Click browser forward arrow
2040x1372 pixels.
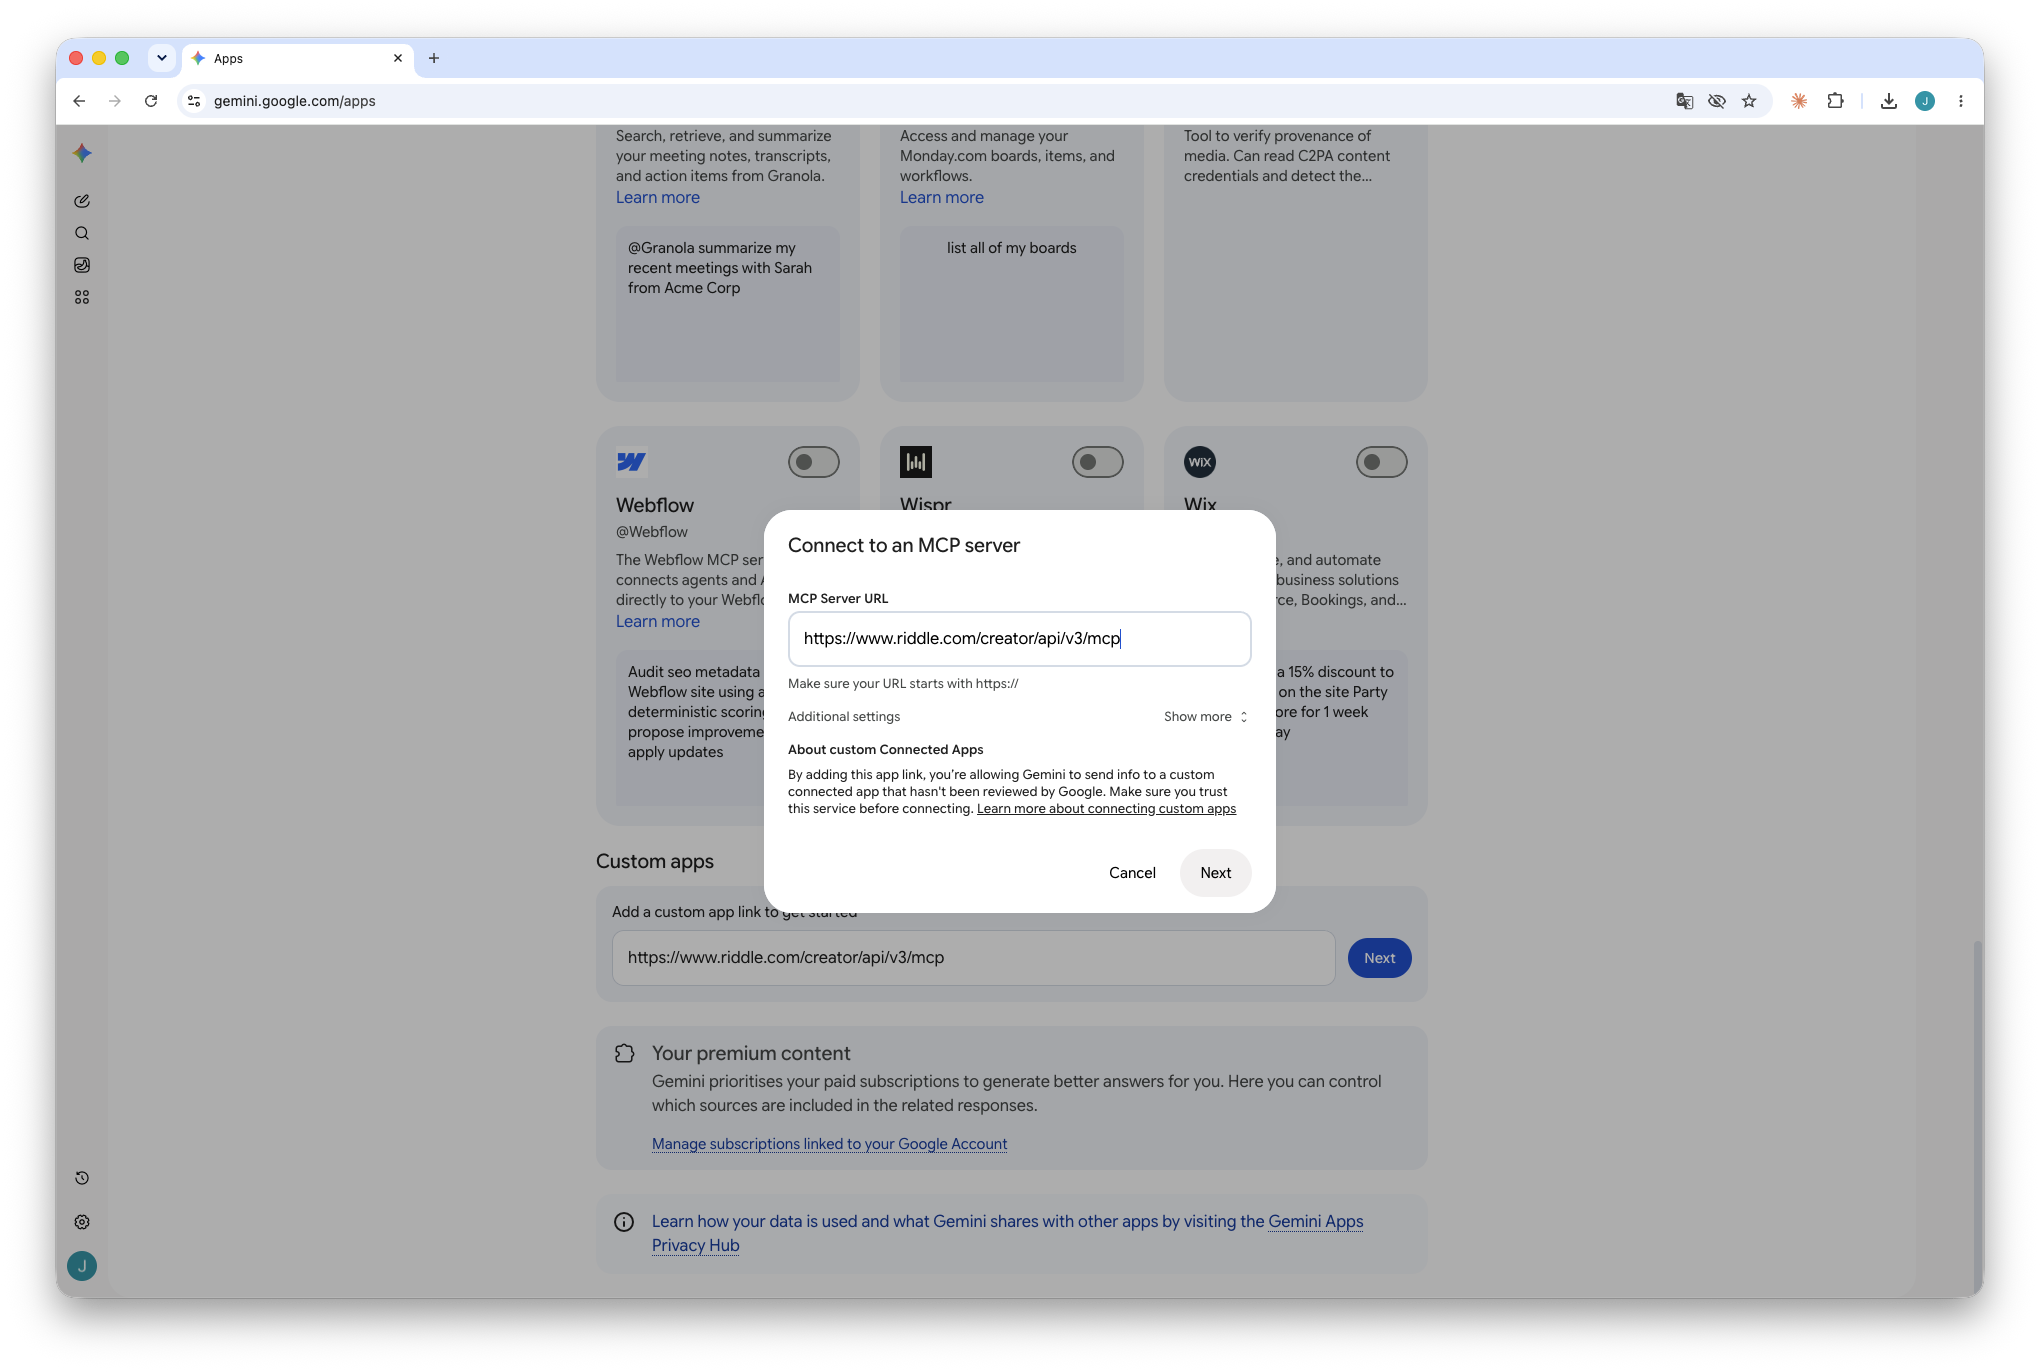[x=115, y=101]
